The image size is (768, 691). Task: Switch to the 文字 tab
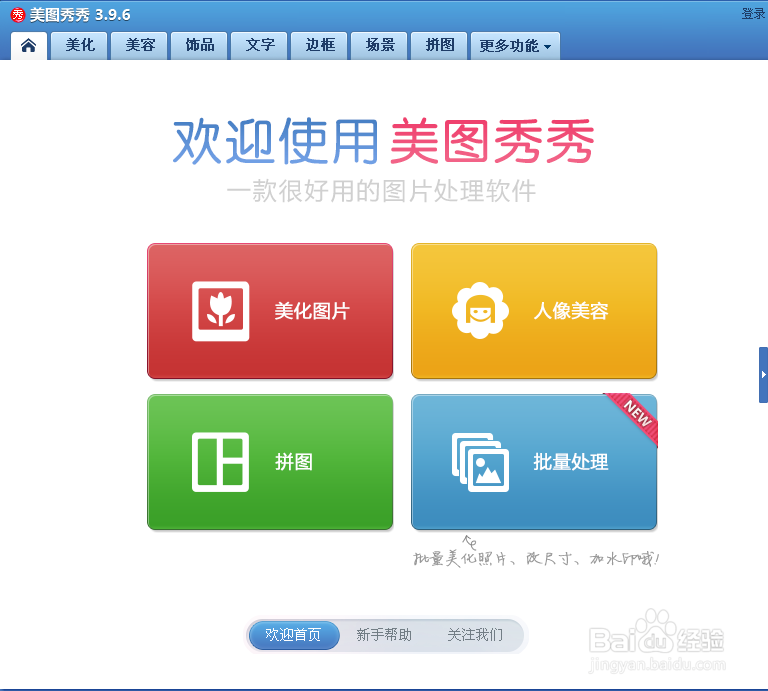click(260, 46)
